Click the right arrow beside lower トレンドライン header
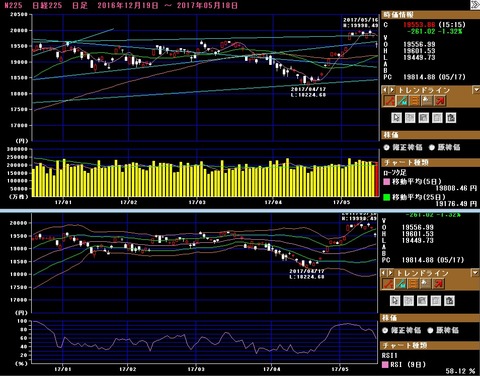 point(390,273)
